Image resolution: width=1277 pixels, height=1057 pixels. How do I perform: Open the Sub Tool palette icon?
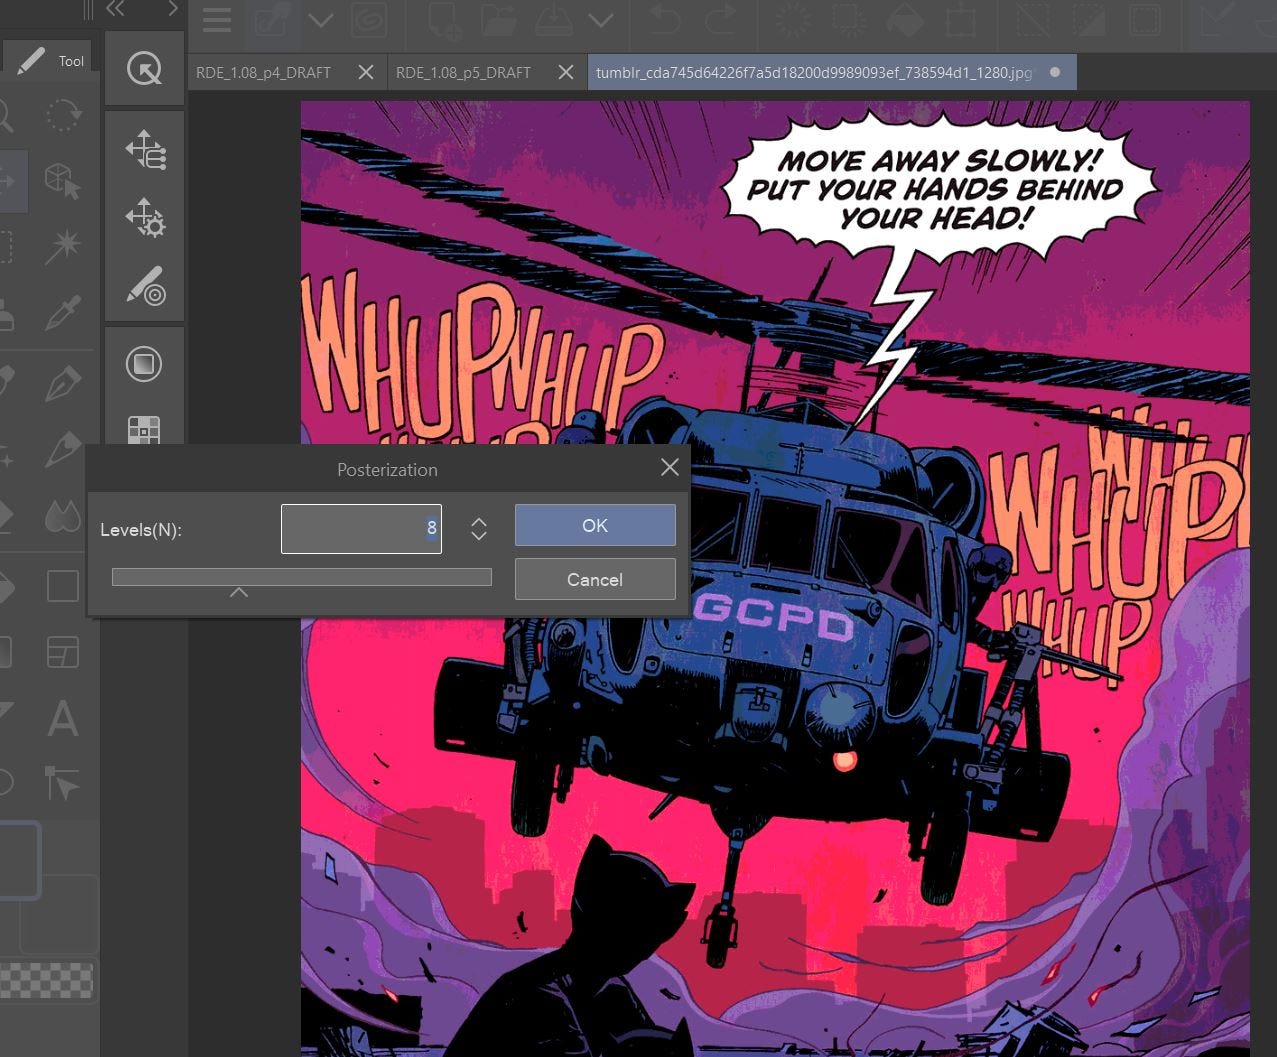tap(145, 149)
